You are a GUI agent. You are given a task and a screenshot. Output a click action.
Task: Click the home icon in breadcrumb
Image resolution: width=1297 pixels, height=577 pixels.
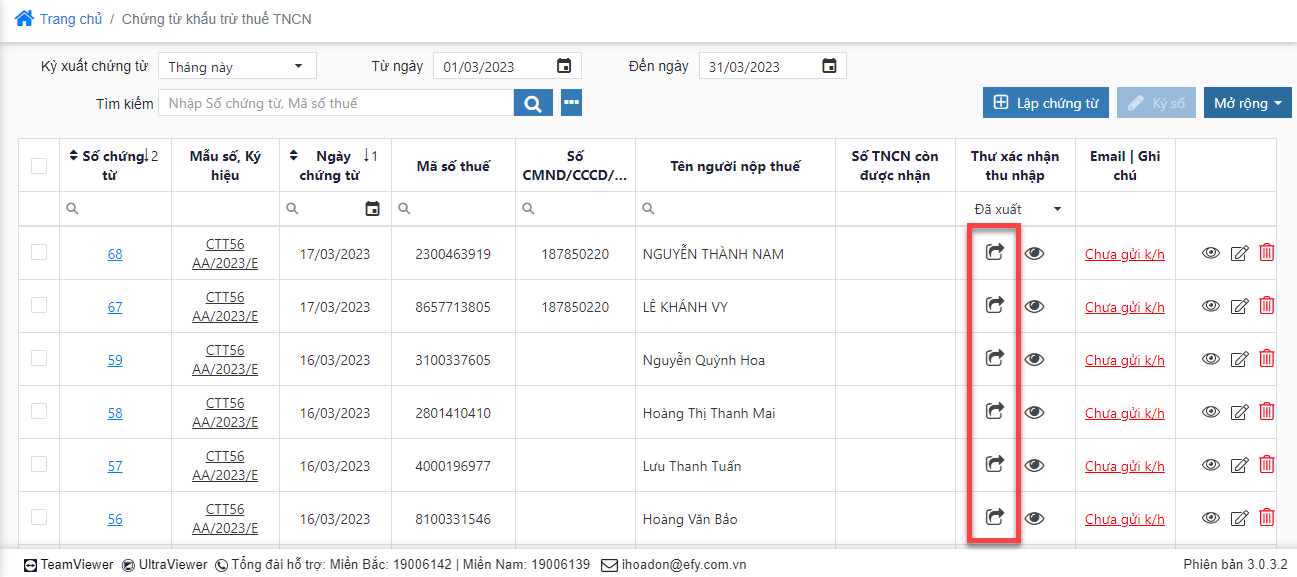(24, 18)
